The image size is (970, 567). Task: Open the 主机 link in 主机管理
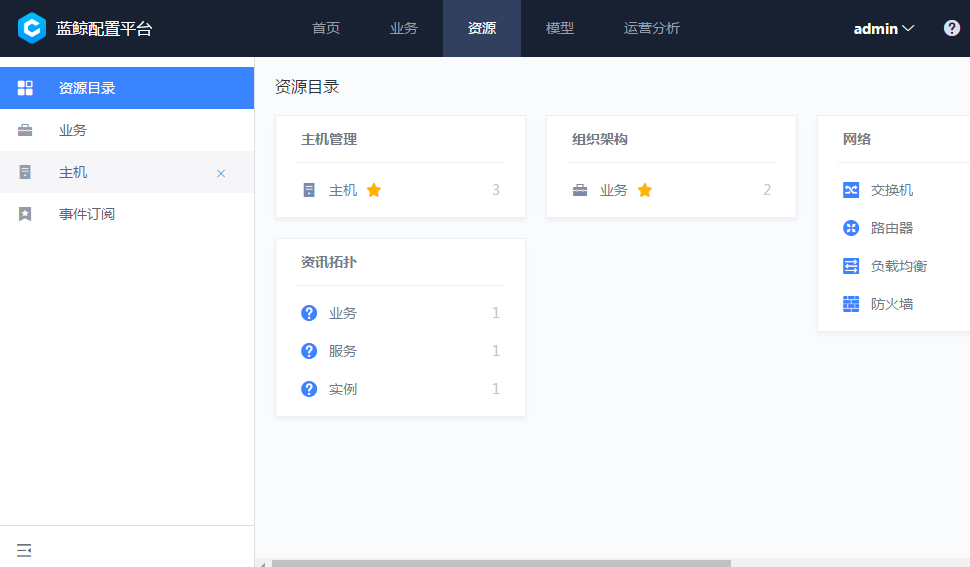point(343,190)
